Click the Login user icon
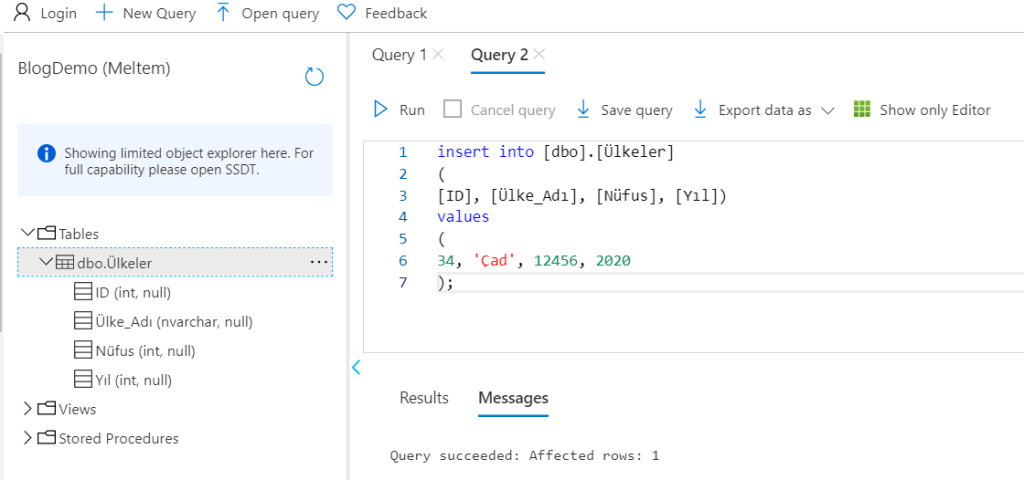 (21, 13)
